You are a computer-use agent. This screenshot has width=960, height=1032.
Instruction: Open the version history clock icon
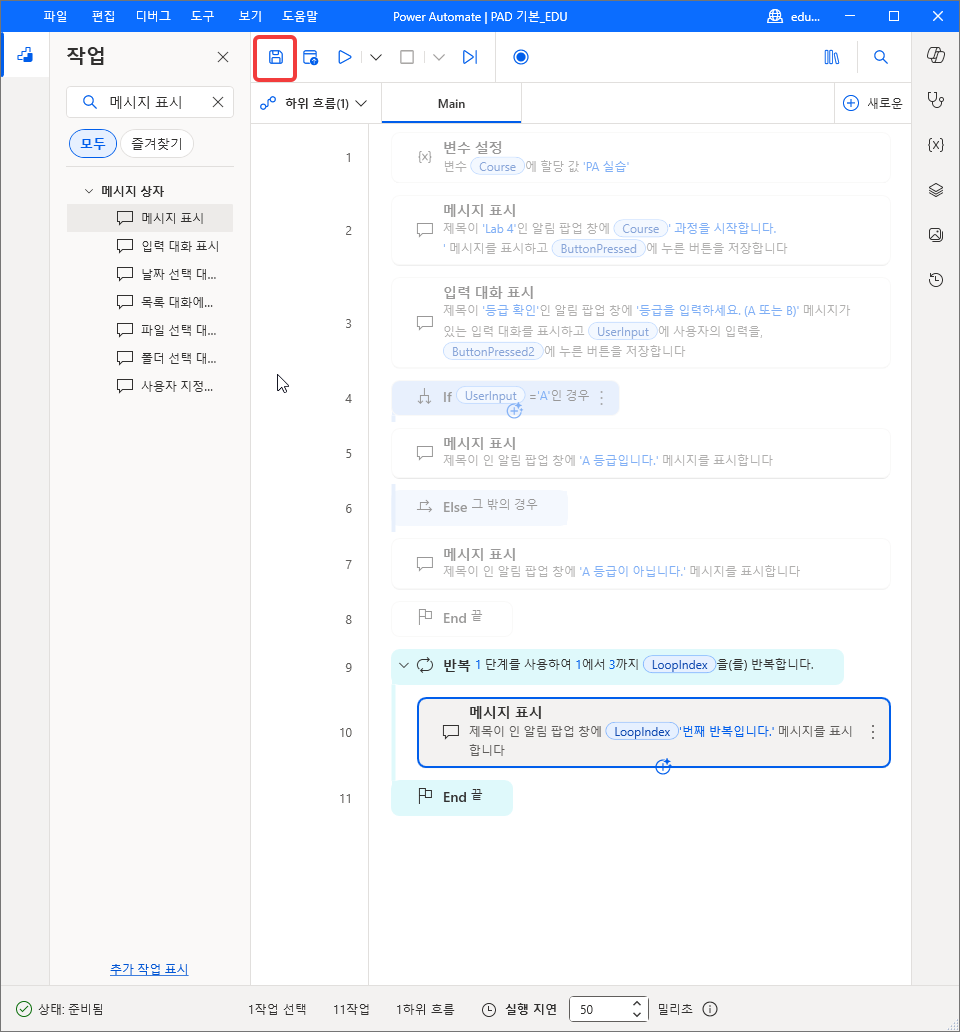click(x=936, y=280)
